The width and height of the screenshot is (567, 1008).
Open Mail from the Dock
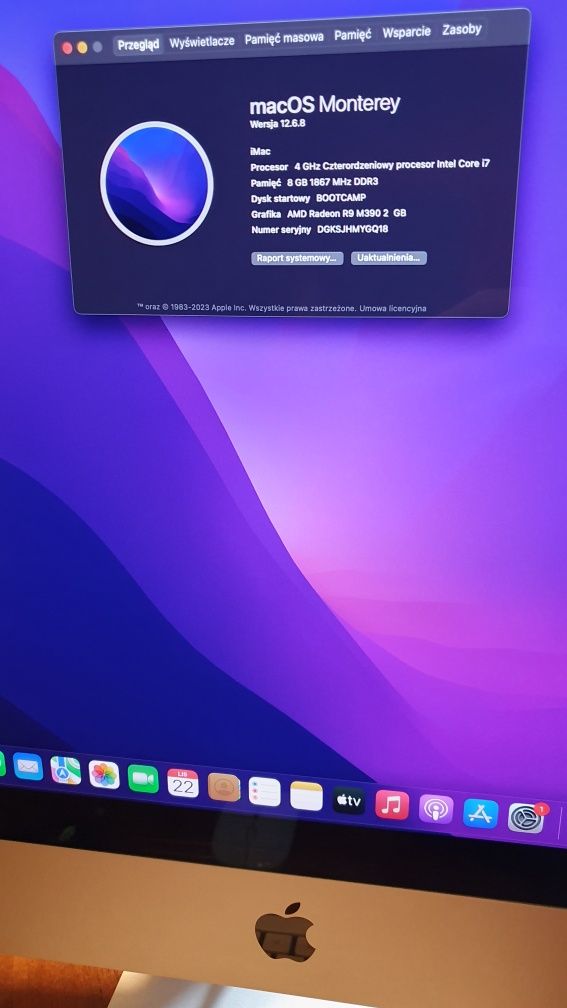click(x=28, y=766)
